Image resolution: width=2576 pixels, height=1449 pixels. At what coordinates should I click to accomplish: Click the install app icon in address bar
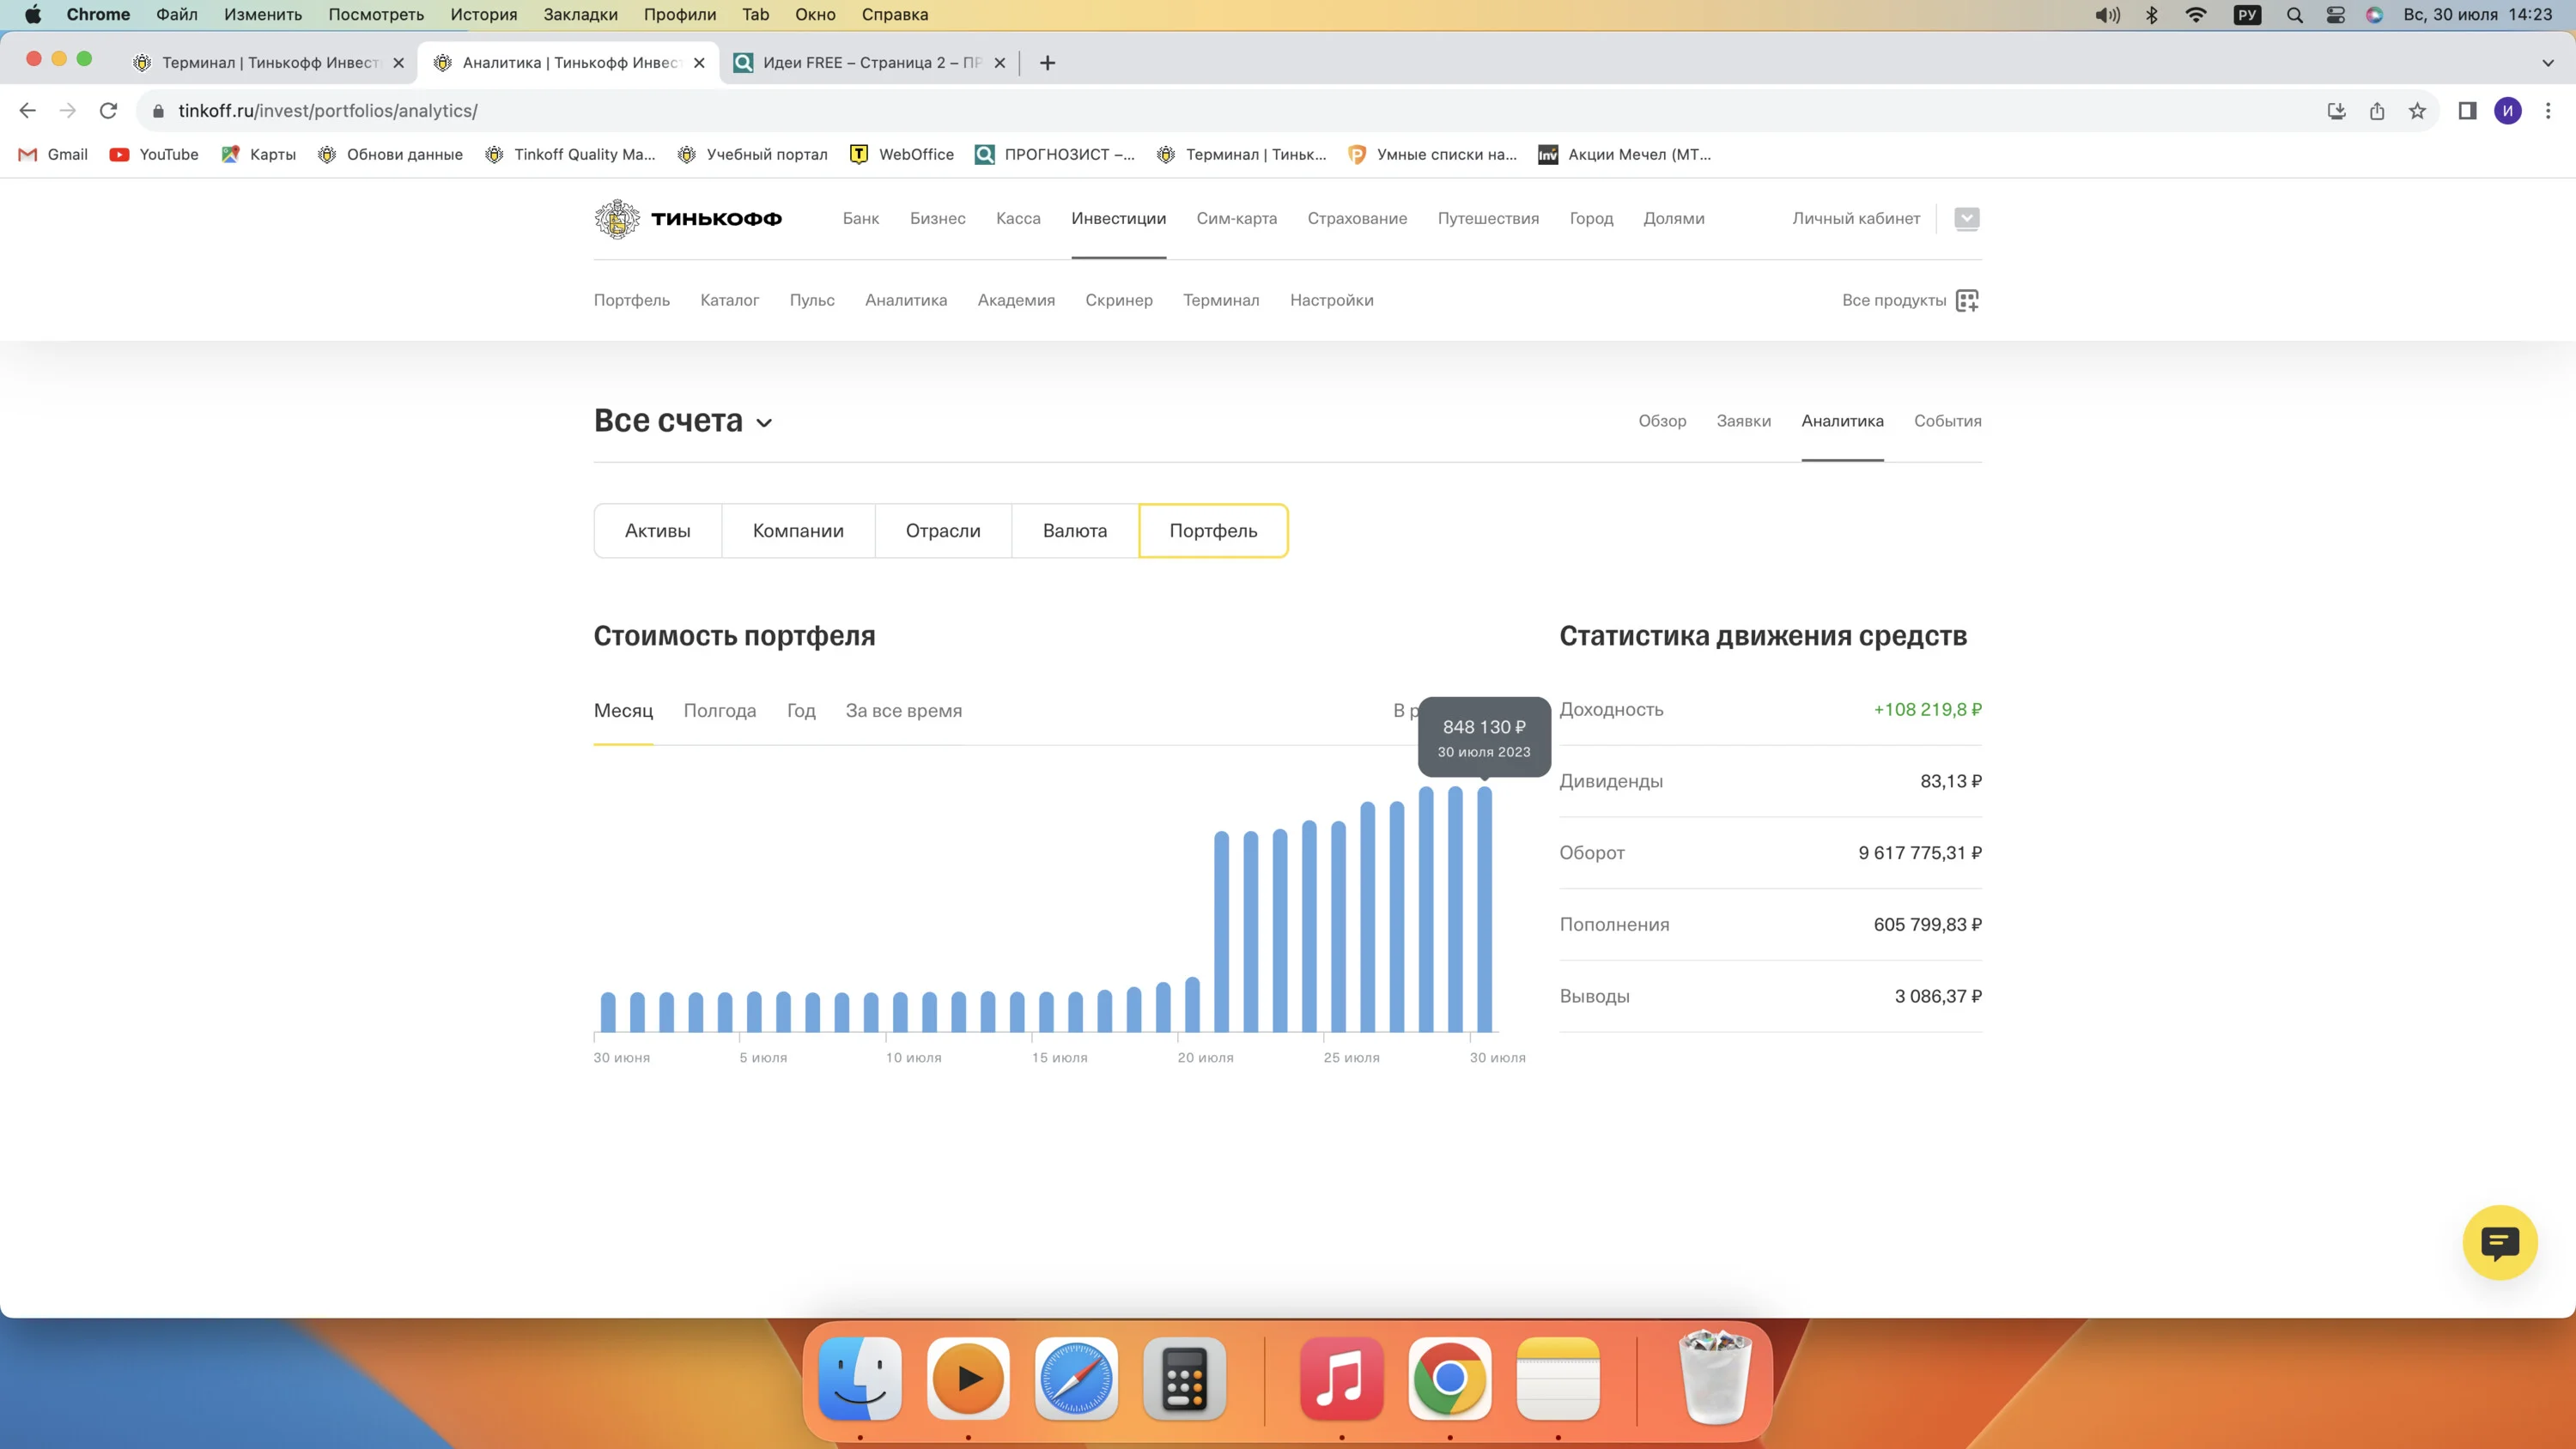tap(2336, 111)
